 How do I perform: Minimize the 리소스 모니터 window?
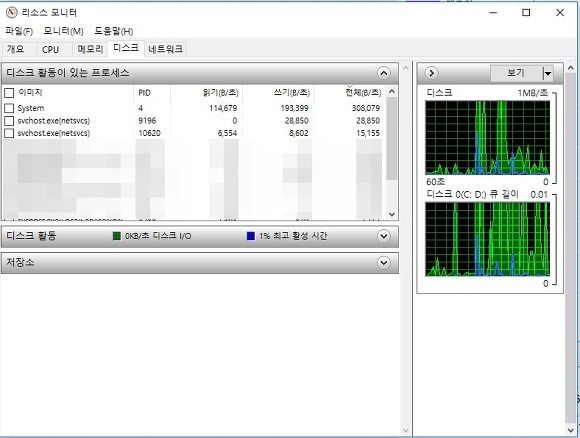coord(493,13)
